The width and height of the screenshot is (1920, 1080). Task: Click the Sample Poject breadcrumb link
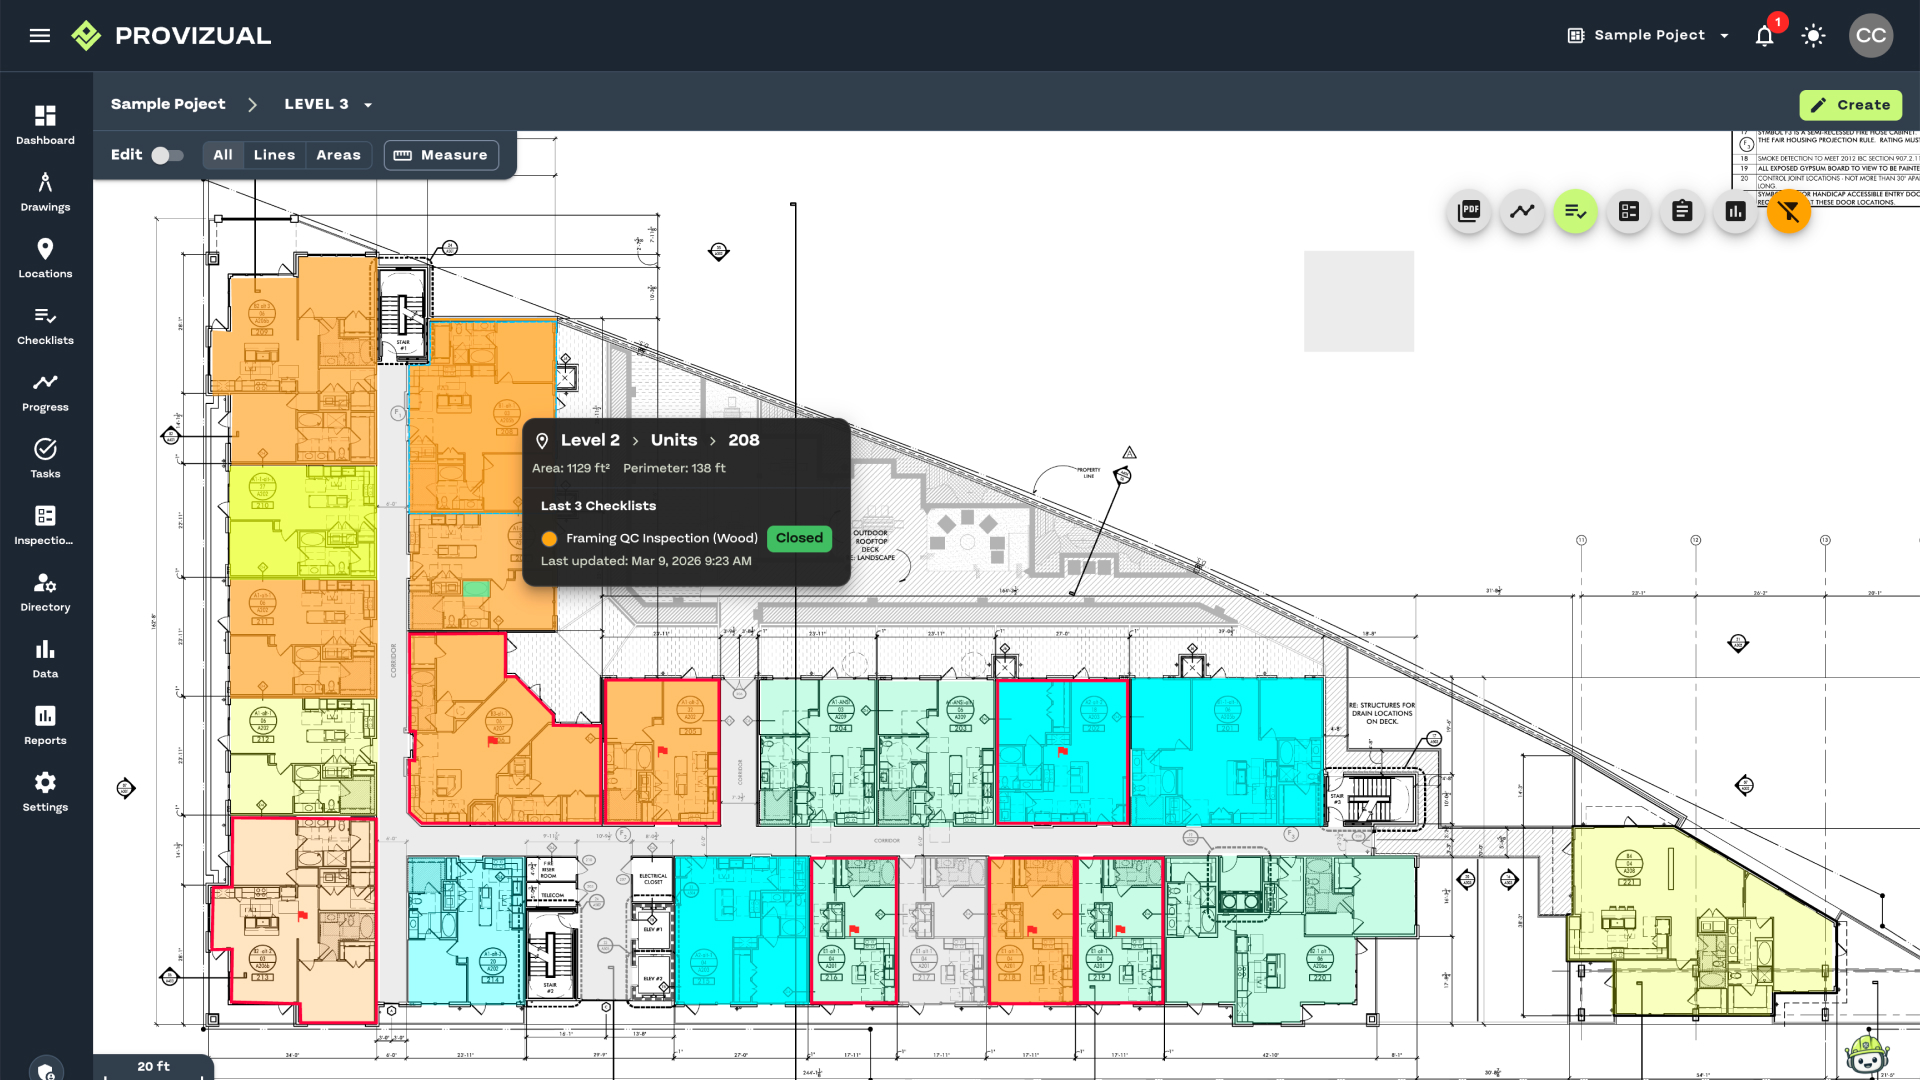point(168,104)
